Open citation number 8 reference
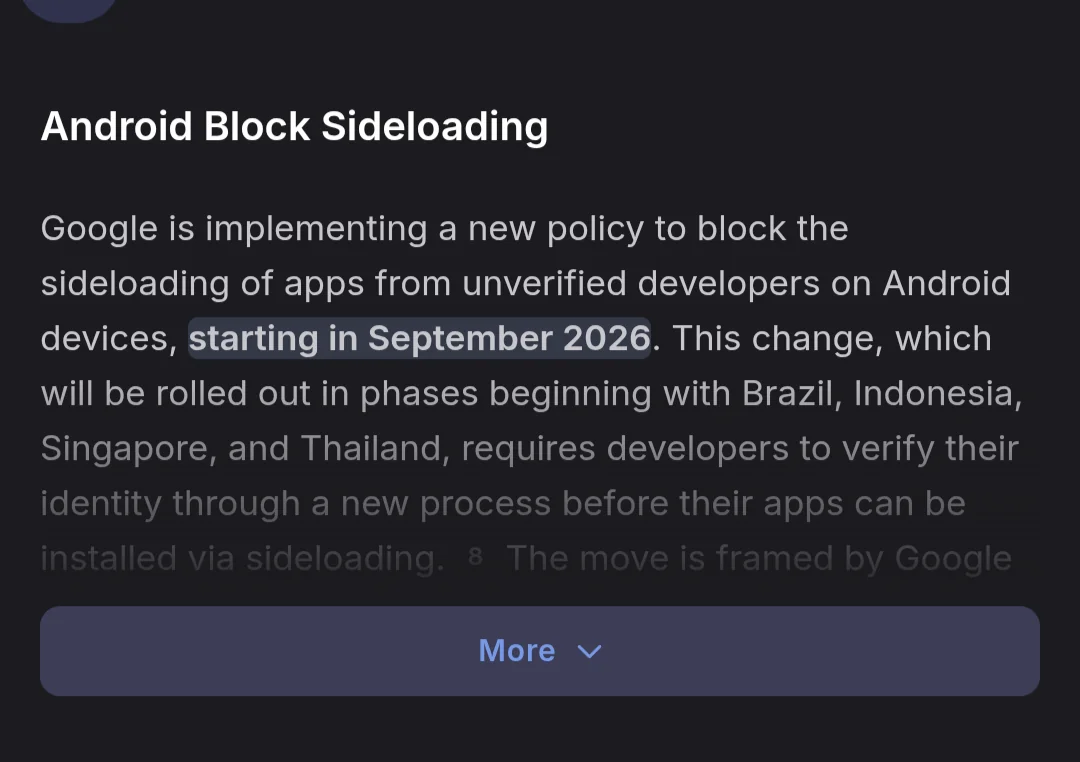This screenshot has height=762, width=1080. click(475, 556)
